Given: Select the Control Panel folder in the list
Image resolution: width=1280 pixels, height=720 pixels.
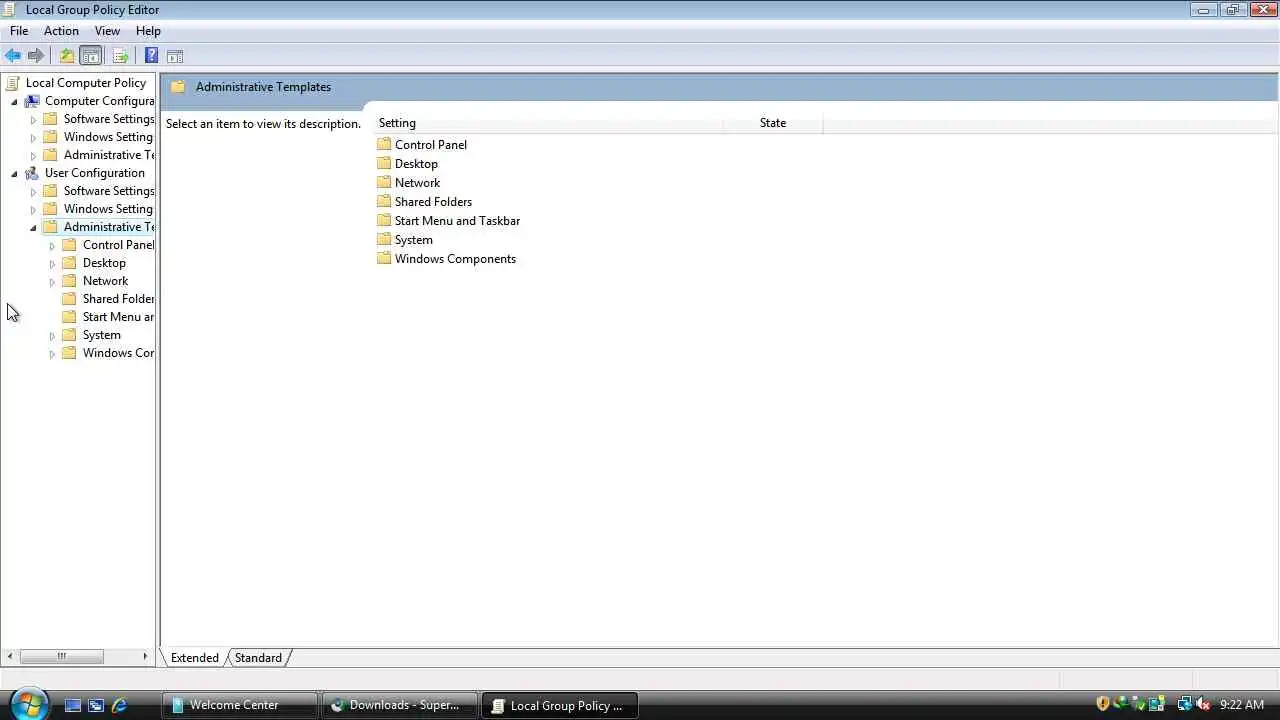Looking at the screenshot, I should click(422, 145).
